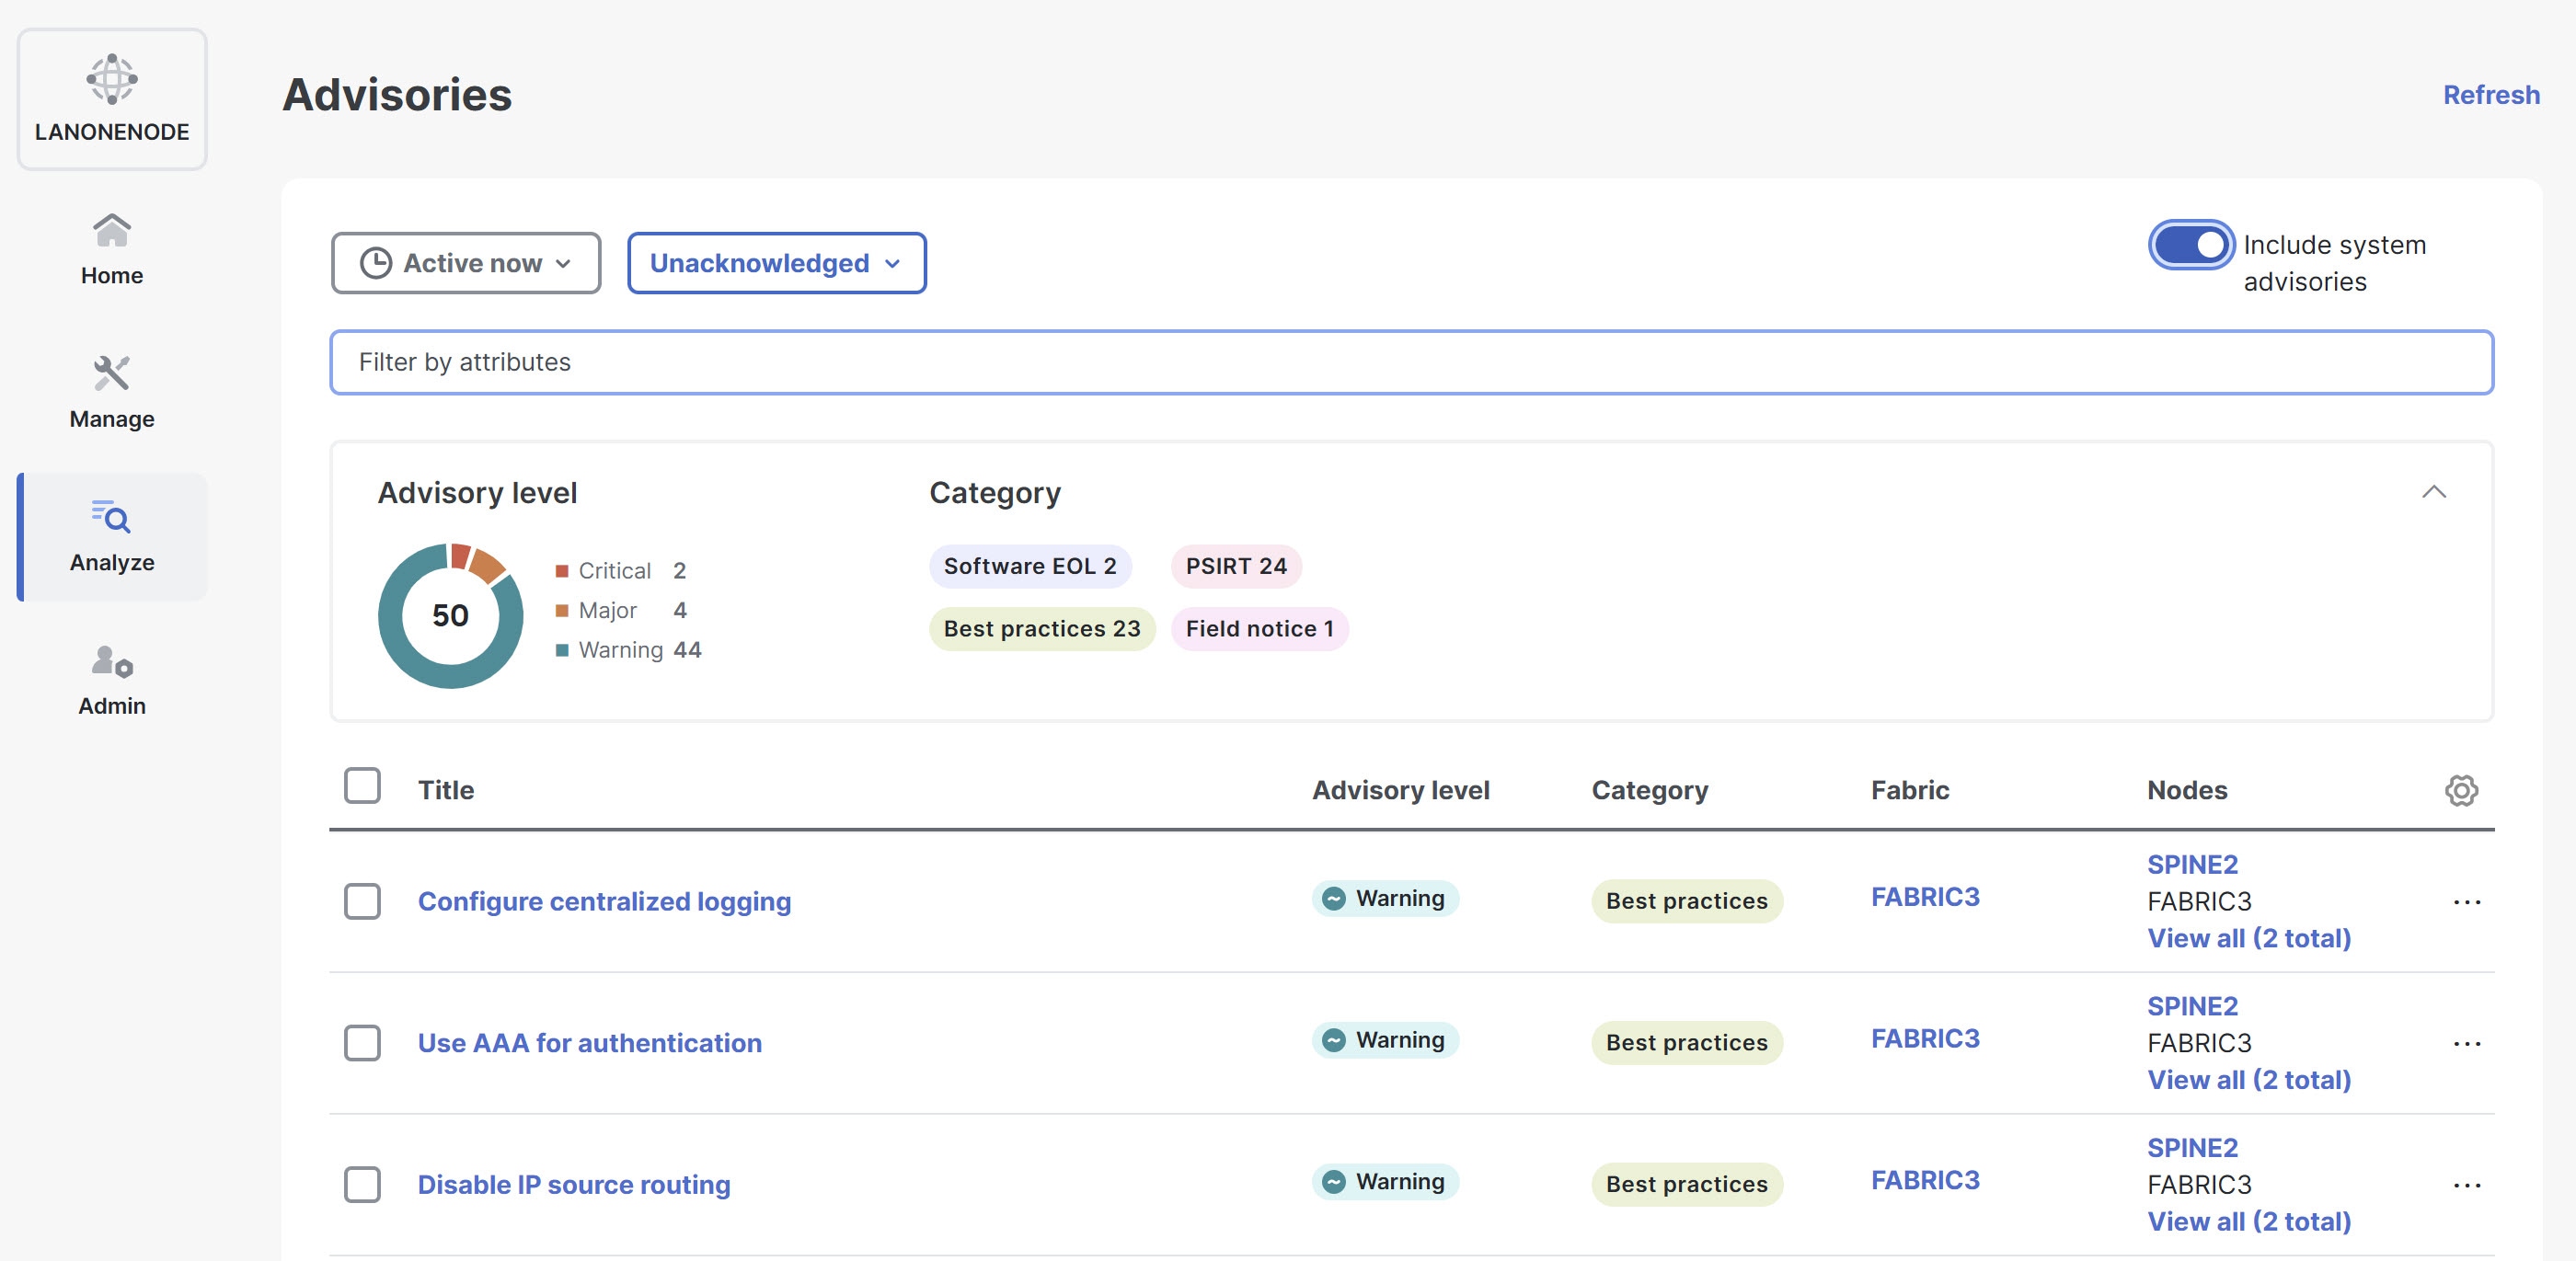Open more actions for Configure centralized logging
This screenshot has height=1261, width=2576.
coord(2466,902)
